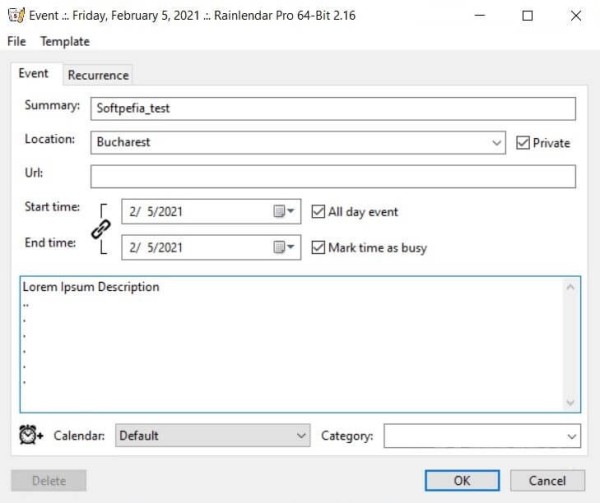Maximize the event dialog window

(x=527, y=16)
